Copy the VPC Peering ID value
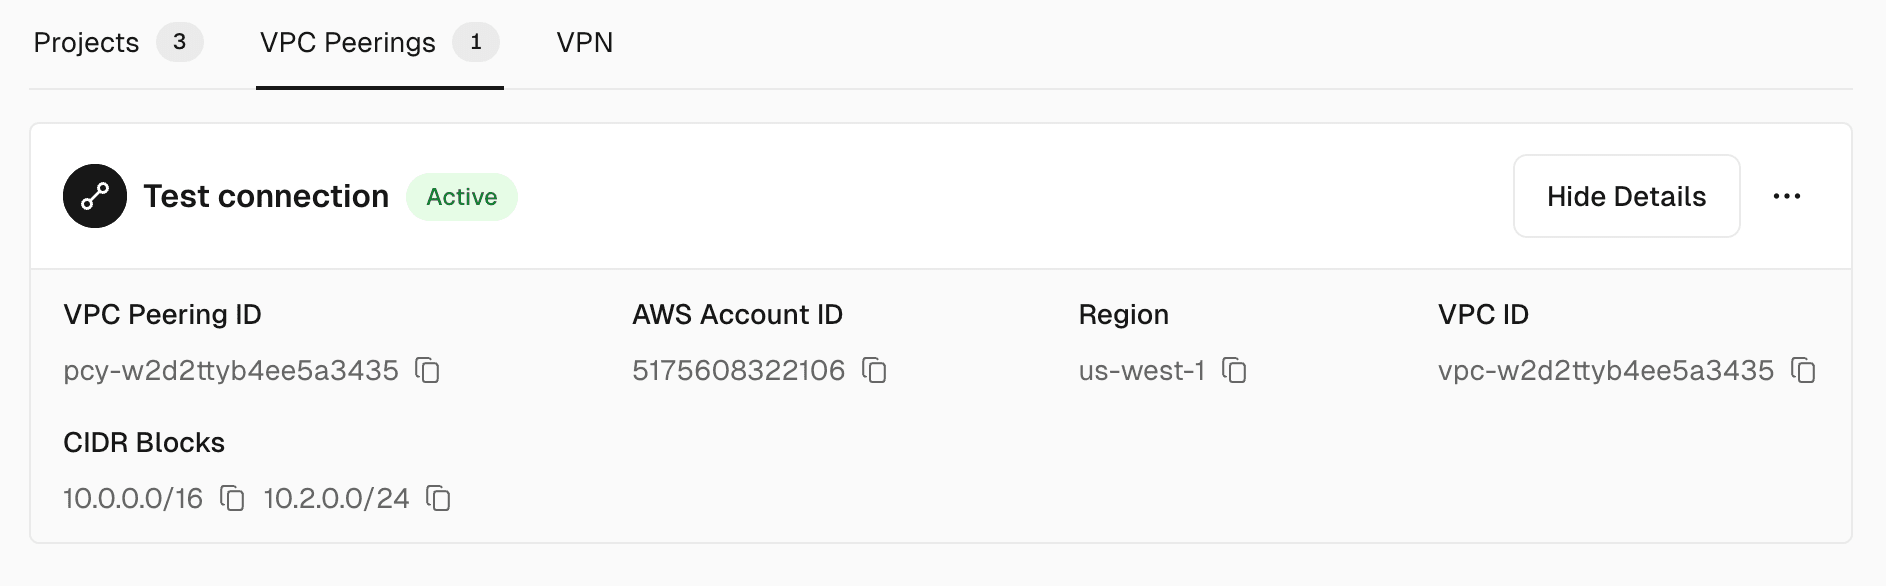Image resolution: width=1886 pixels, height=586 pixels. (x=428, y=372)
